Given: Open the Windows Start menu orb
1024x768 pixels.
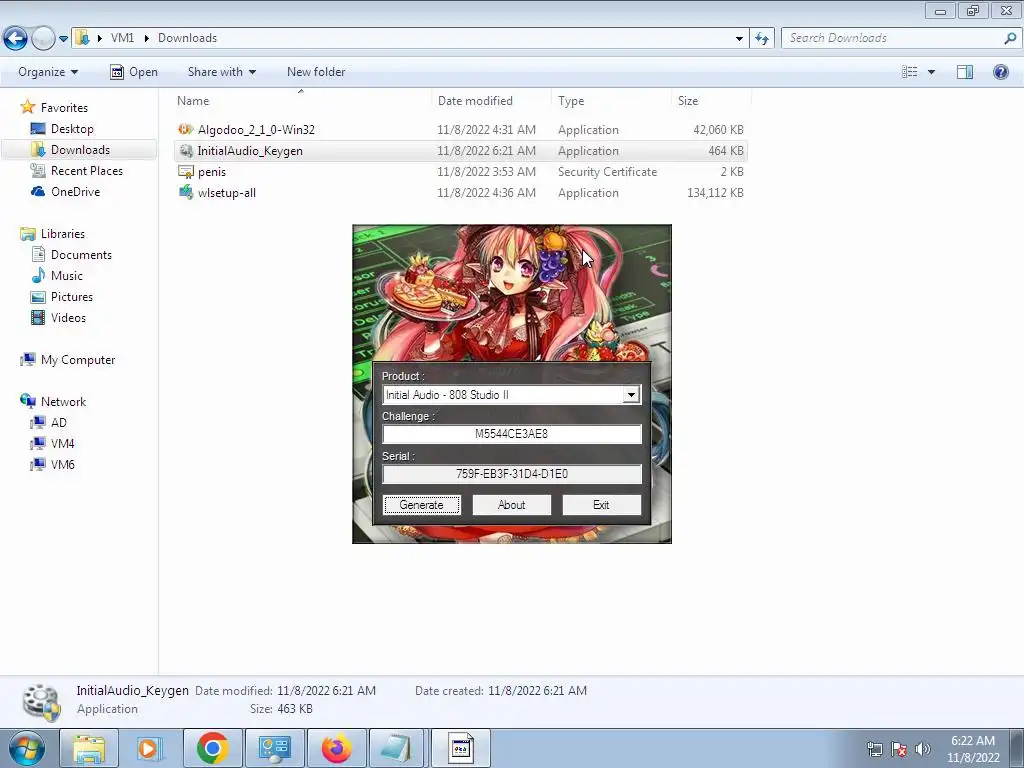Looking at the screenshot, I should (x=26, y=748).
